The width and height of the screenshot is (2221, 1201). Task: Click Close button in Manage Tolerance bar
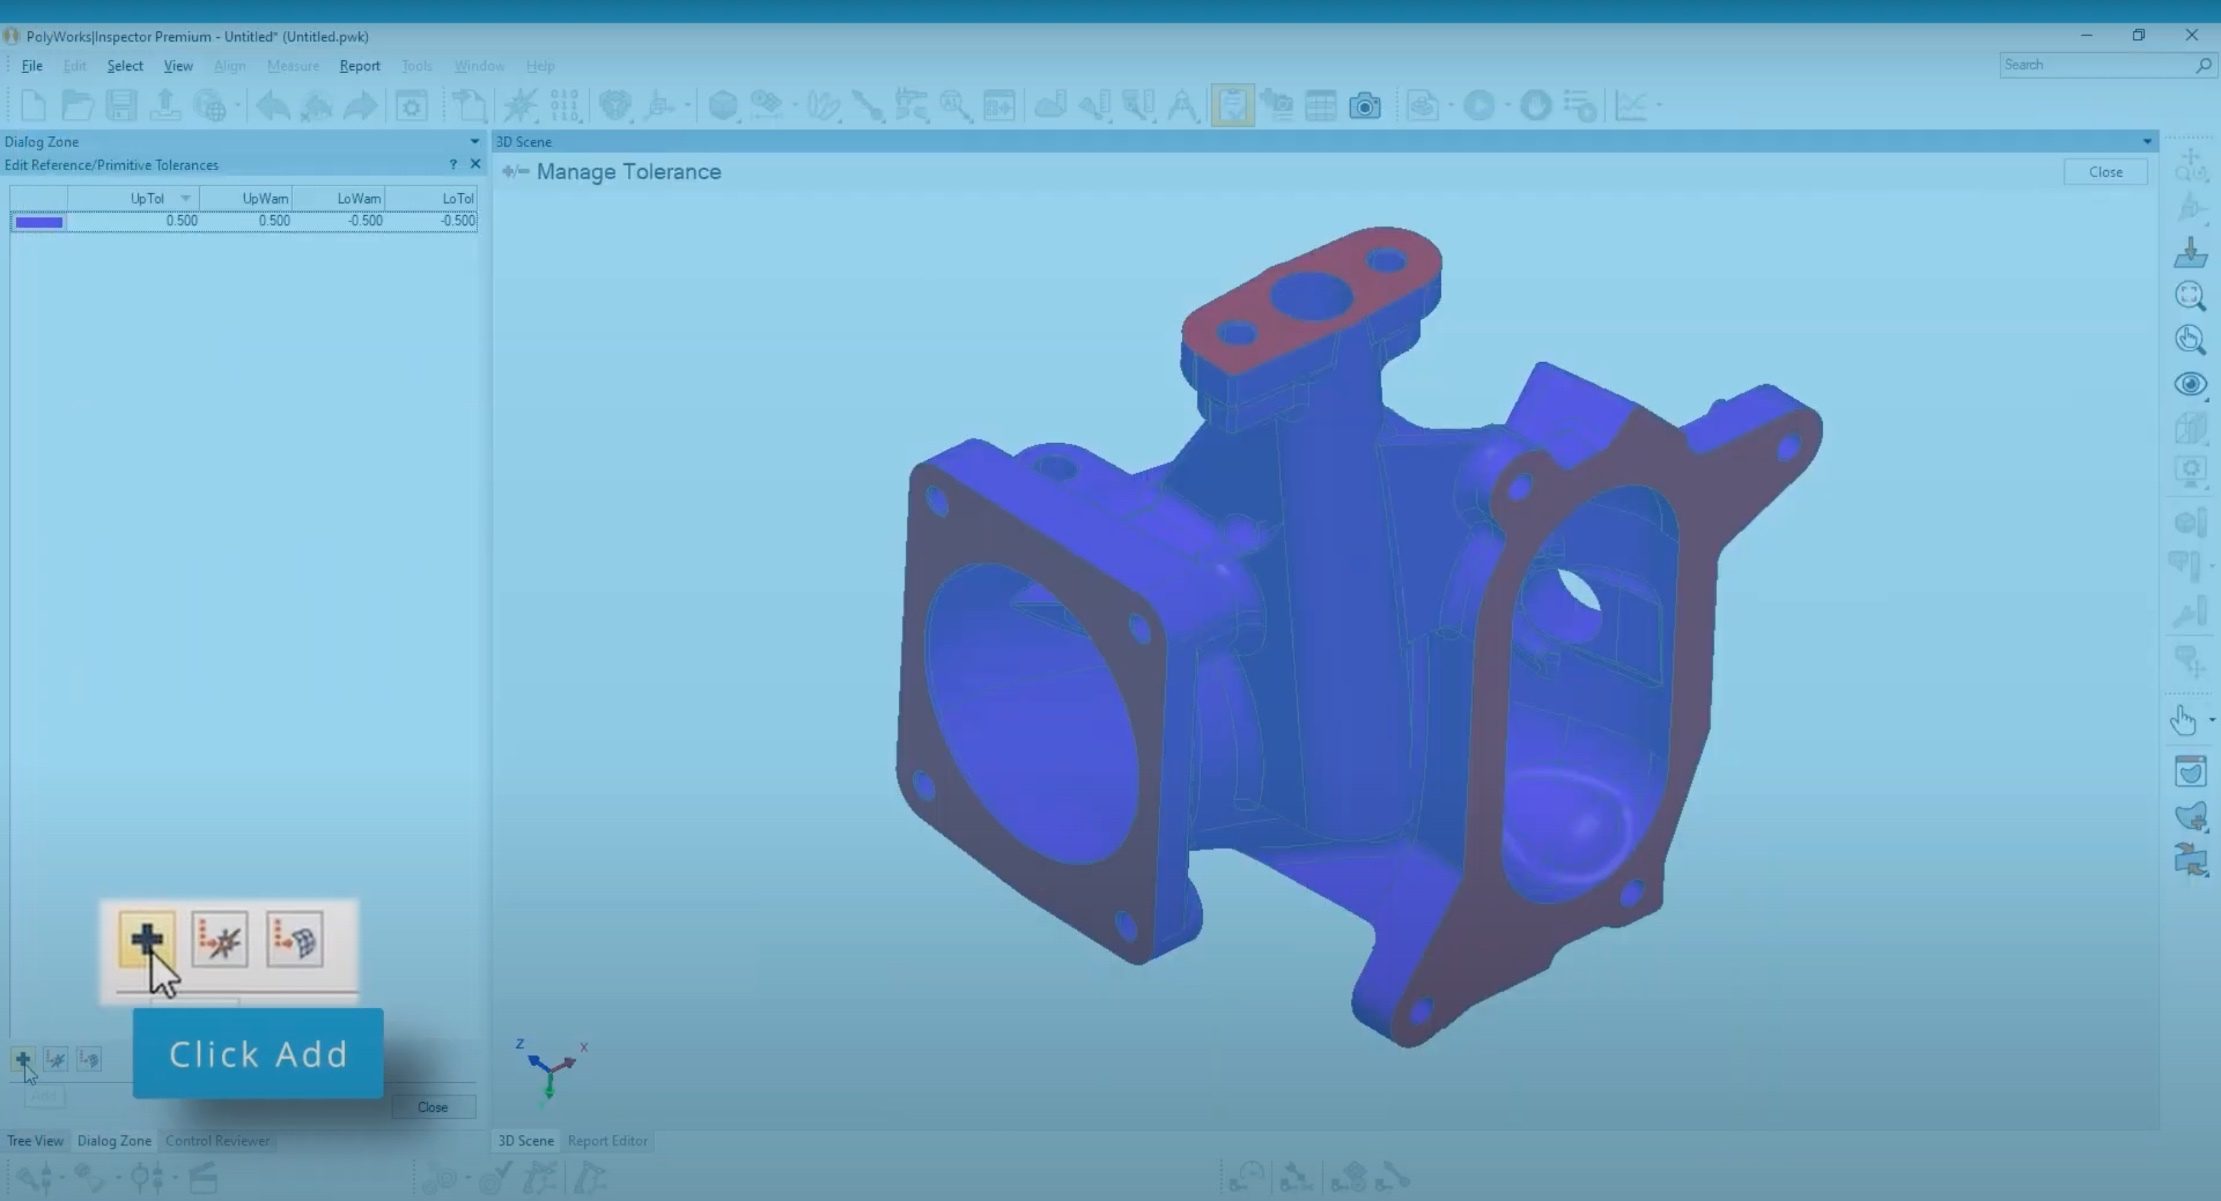click(2105, 172)
